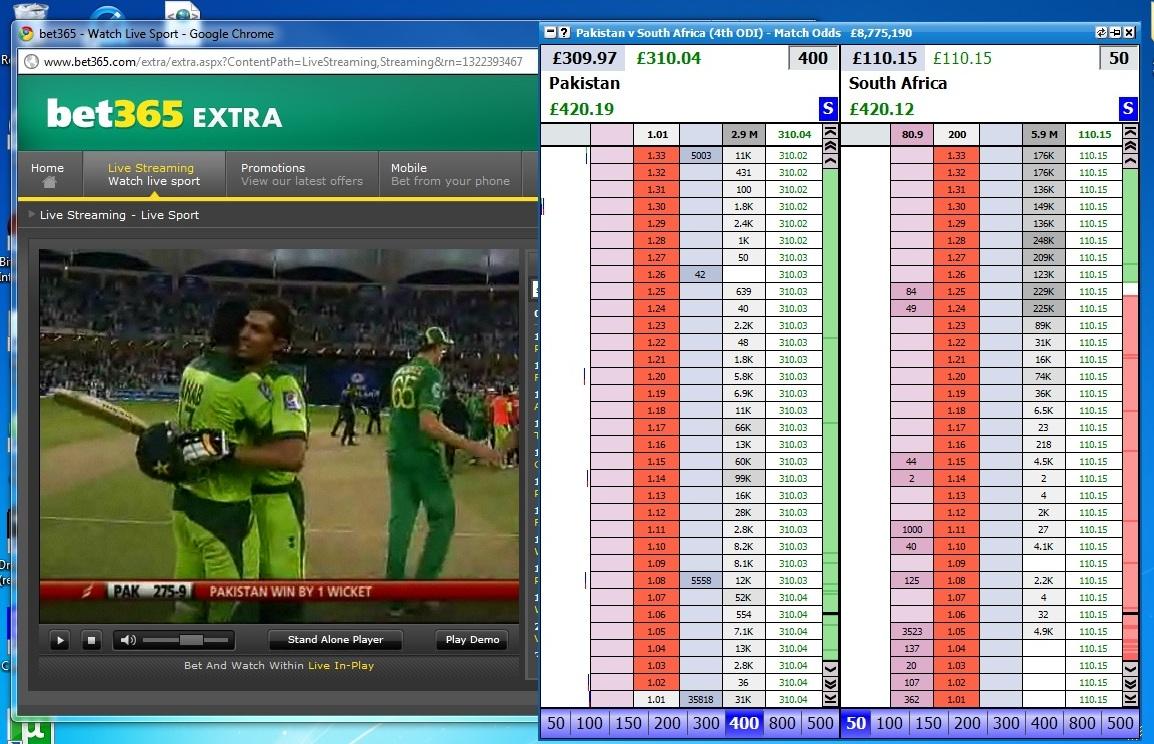Select Pakistan stake 800
Viewport: 1154px width, 744px height.
(782, 723)
